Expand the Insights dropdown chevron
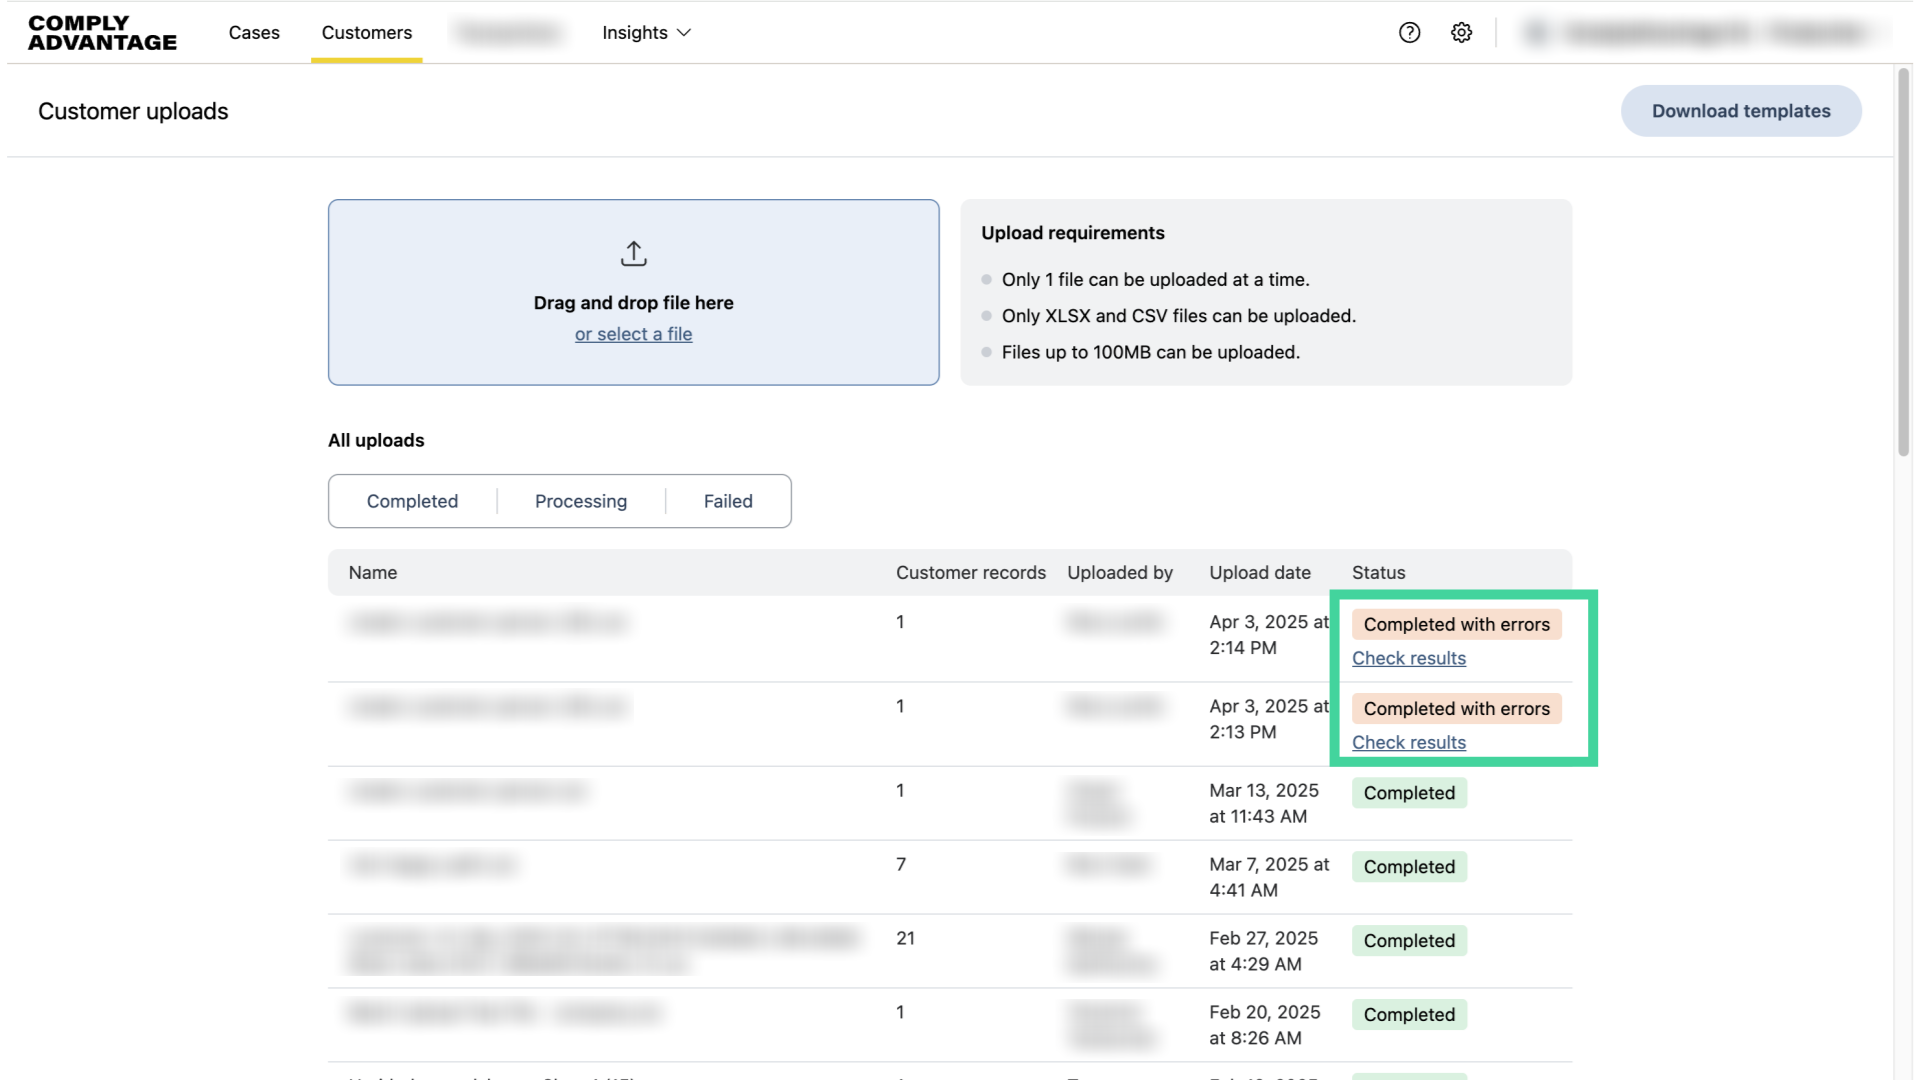 [x=684, y=33]
